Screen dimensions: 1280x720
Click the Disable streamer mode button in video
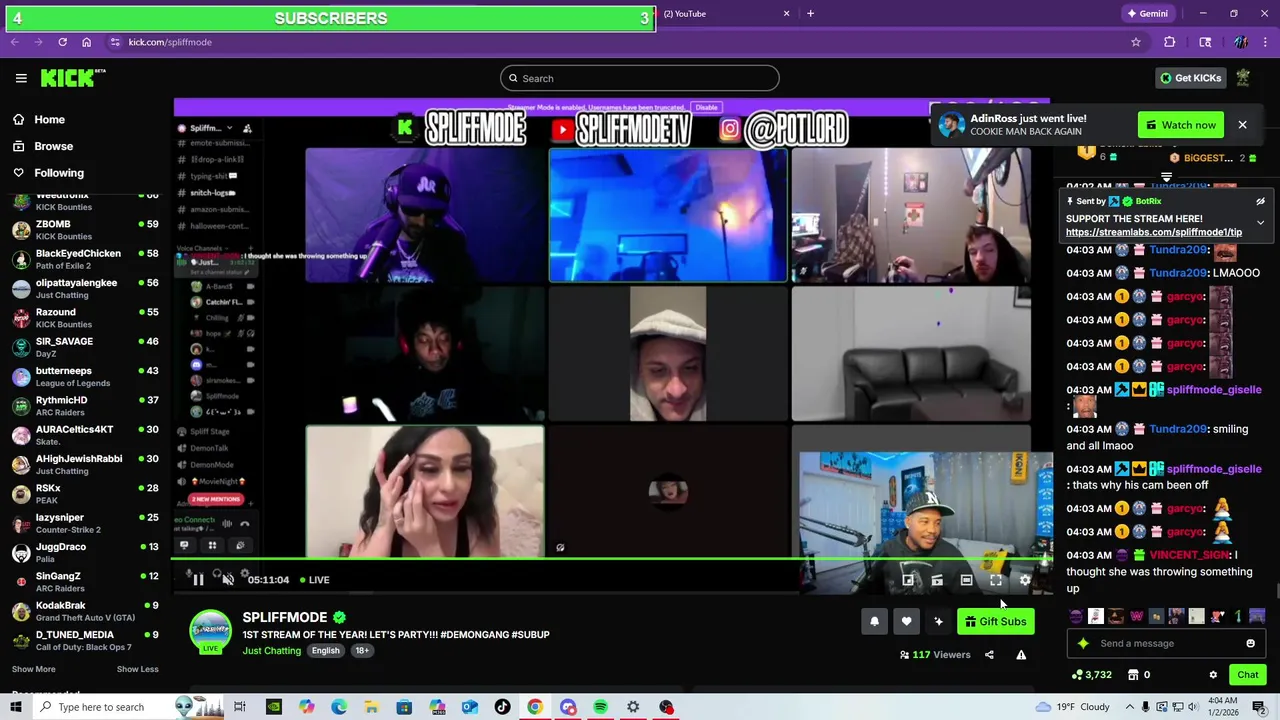[x=706, y=107]
